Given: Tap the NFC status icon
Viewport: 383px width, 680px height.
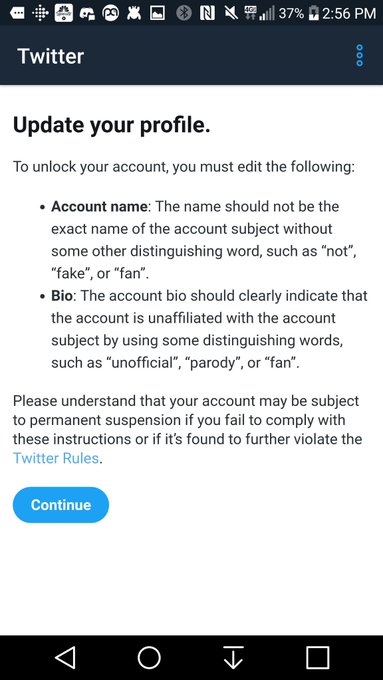Looking at the screenshot, I should pos(207,13).
